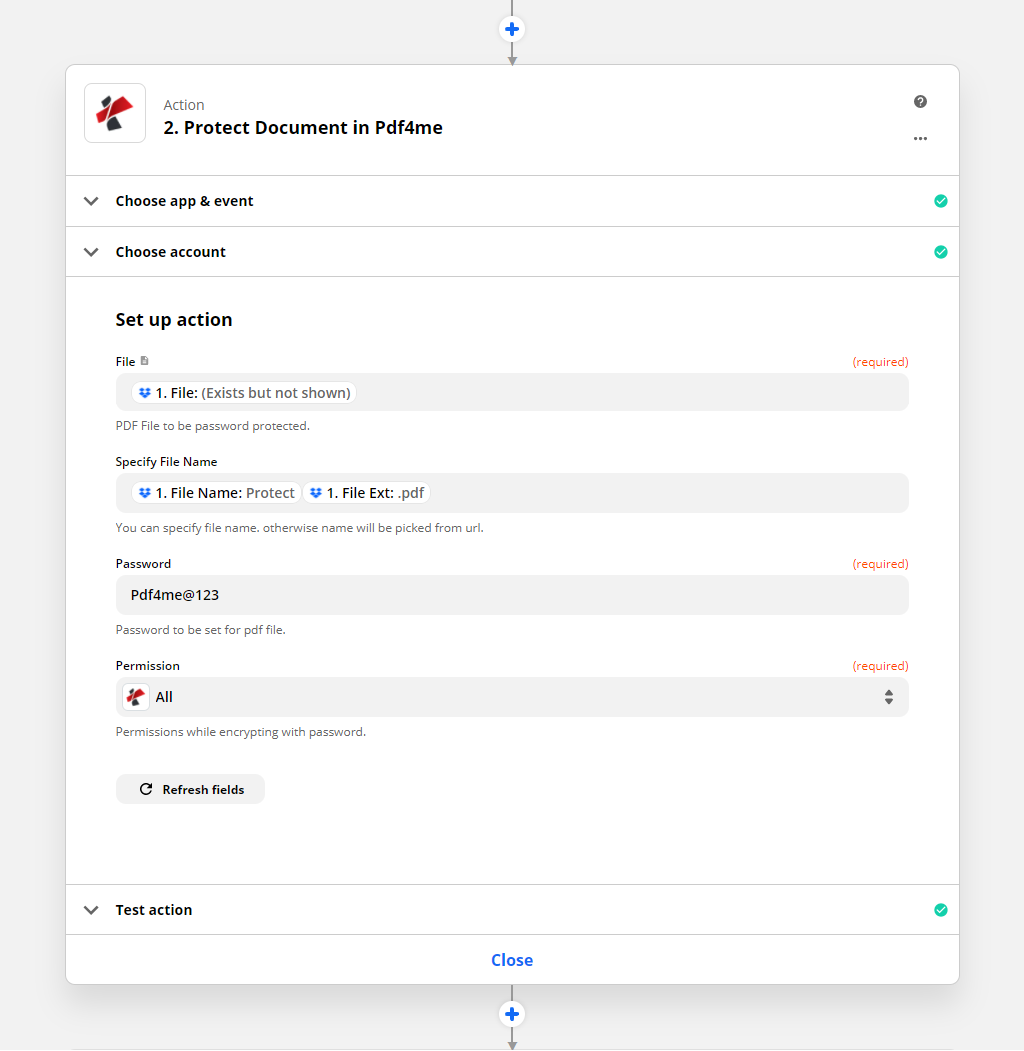
Task: Open the Permission dropdown showing All
Action: click(x=512, y=696)
